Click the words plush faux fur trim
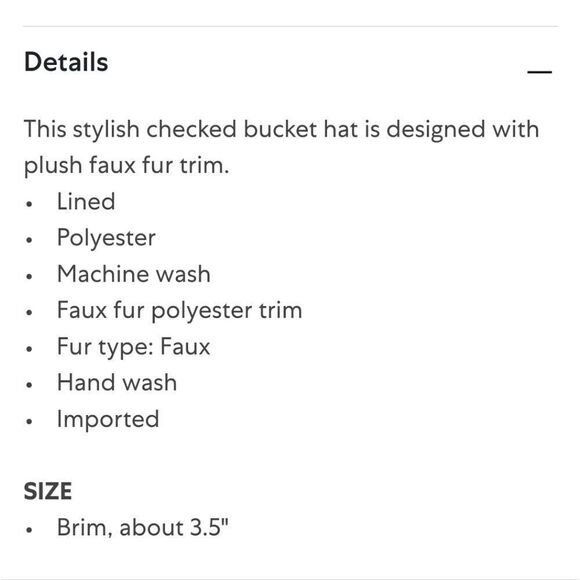580x580 pixels. (127, 165)
